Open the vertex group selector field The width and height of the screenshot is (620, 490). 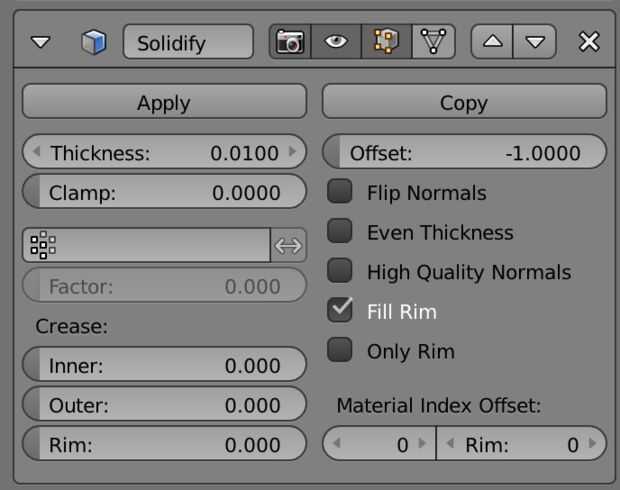click(x=146, y=245)
